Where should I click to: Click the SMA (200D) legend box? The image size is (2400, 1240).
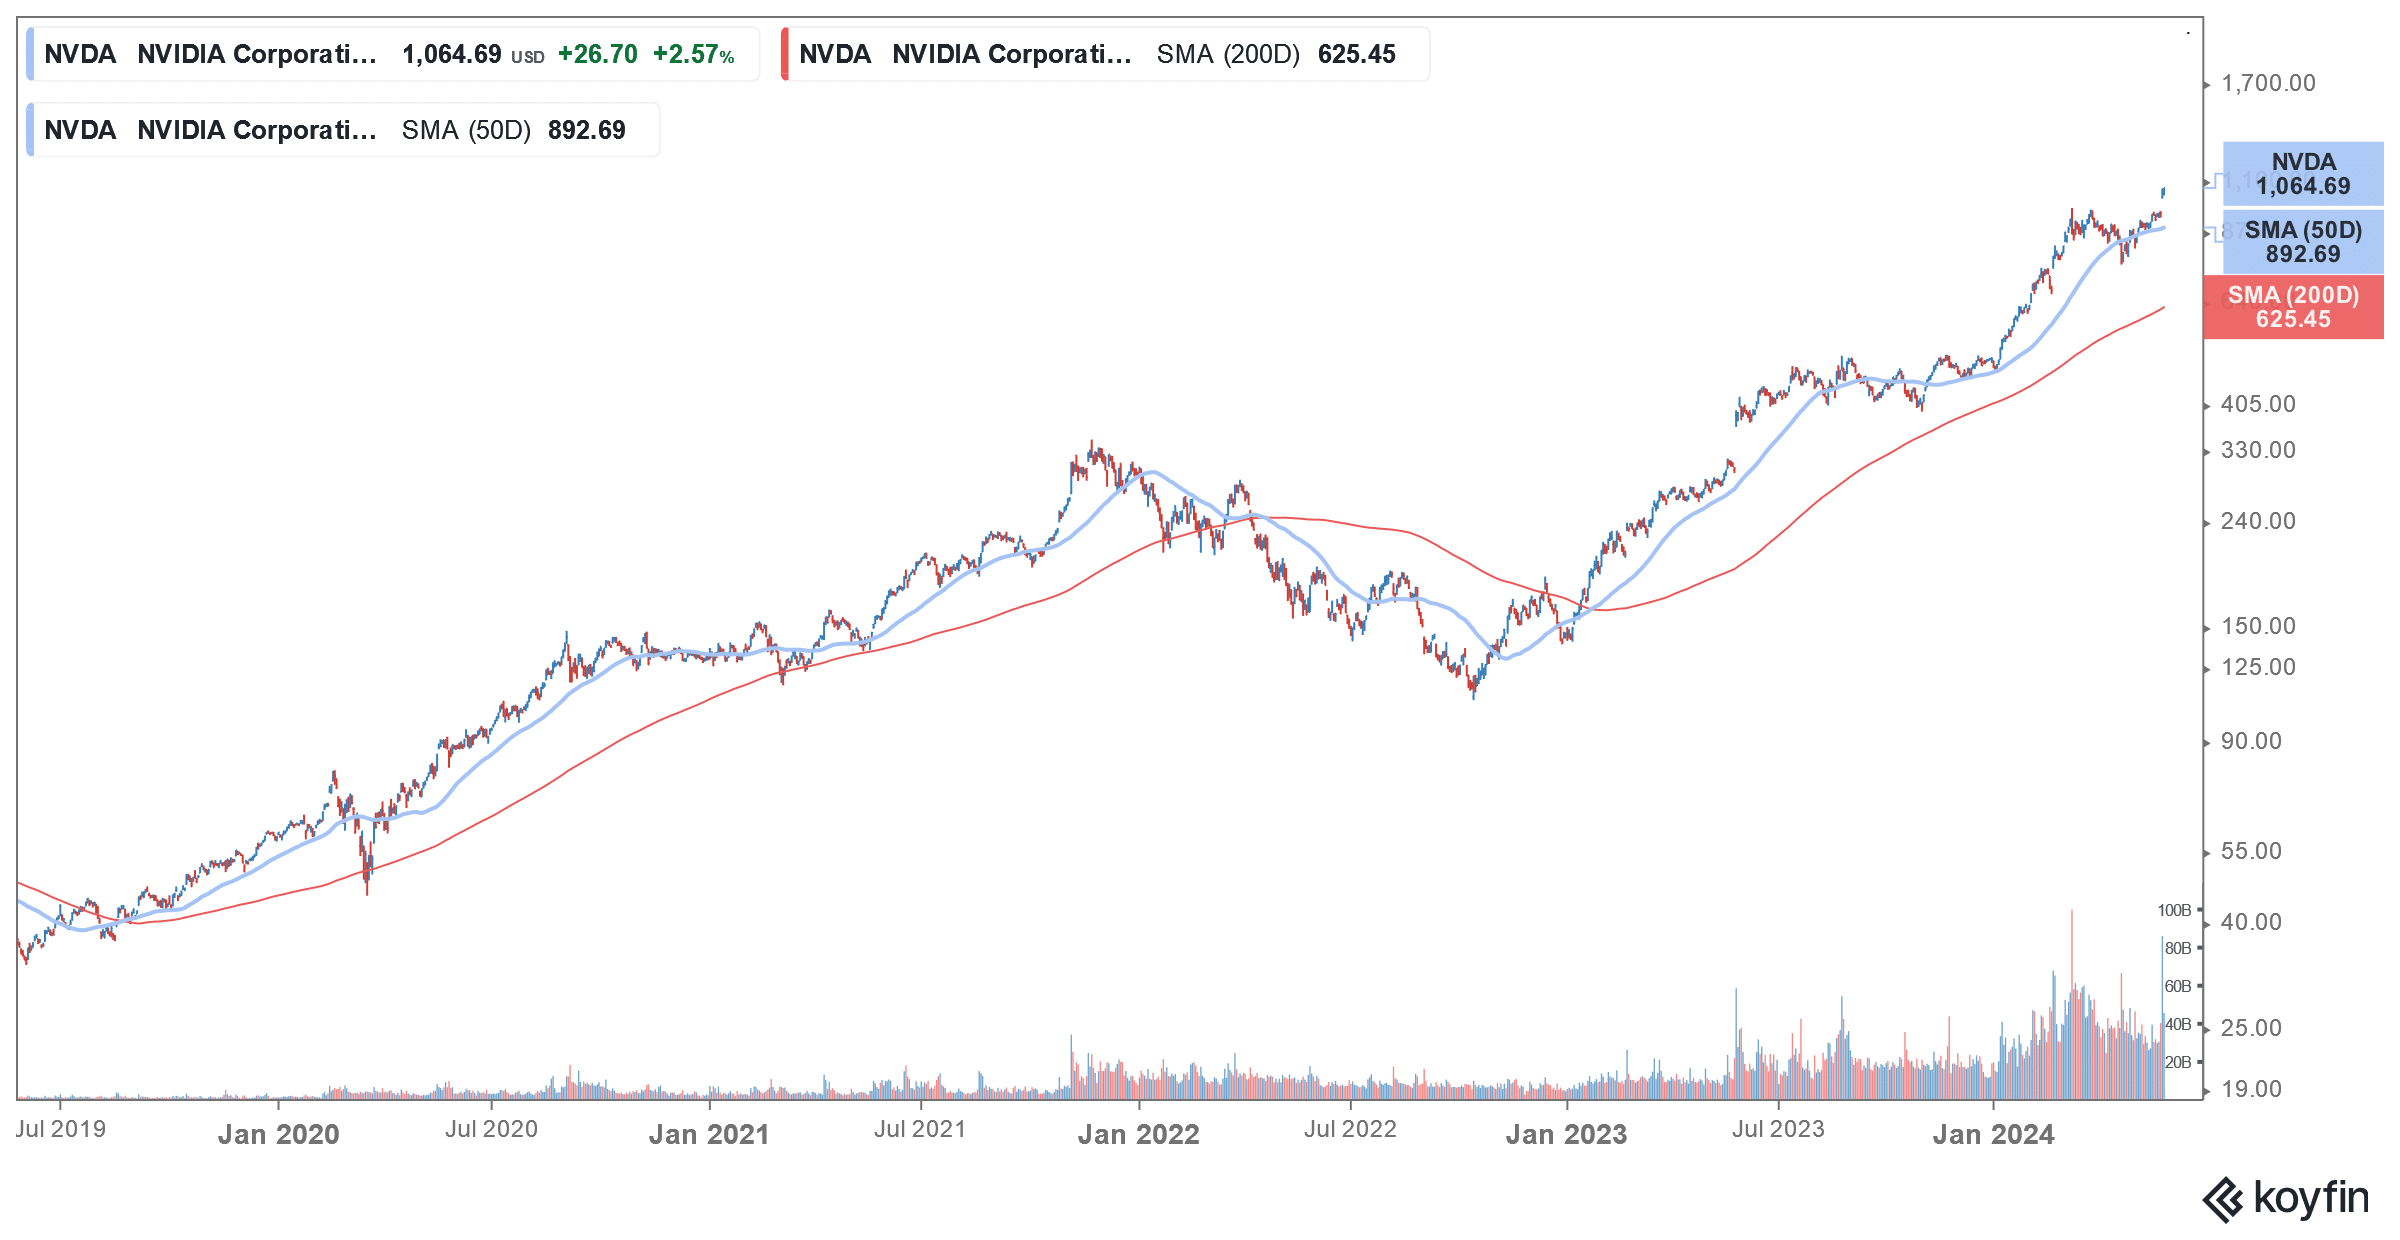click(1105, 54)
